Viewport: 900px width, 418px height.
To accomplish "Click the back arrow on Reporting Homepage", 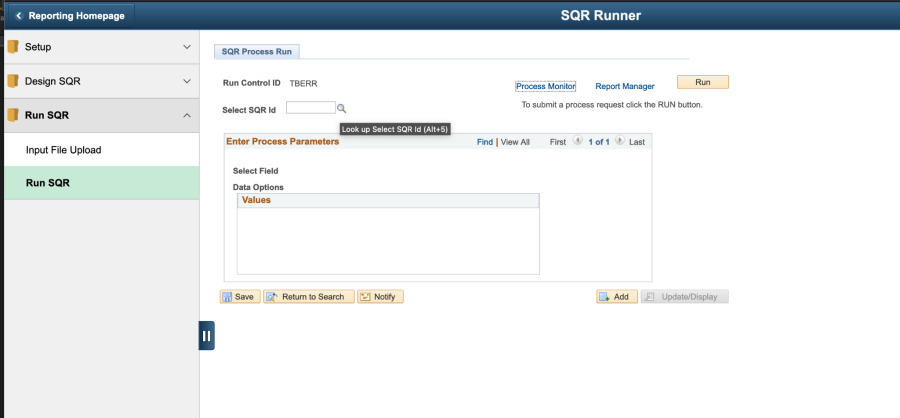I will point(19,16).
